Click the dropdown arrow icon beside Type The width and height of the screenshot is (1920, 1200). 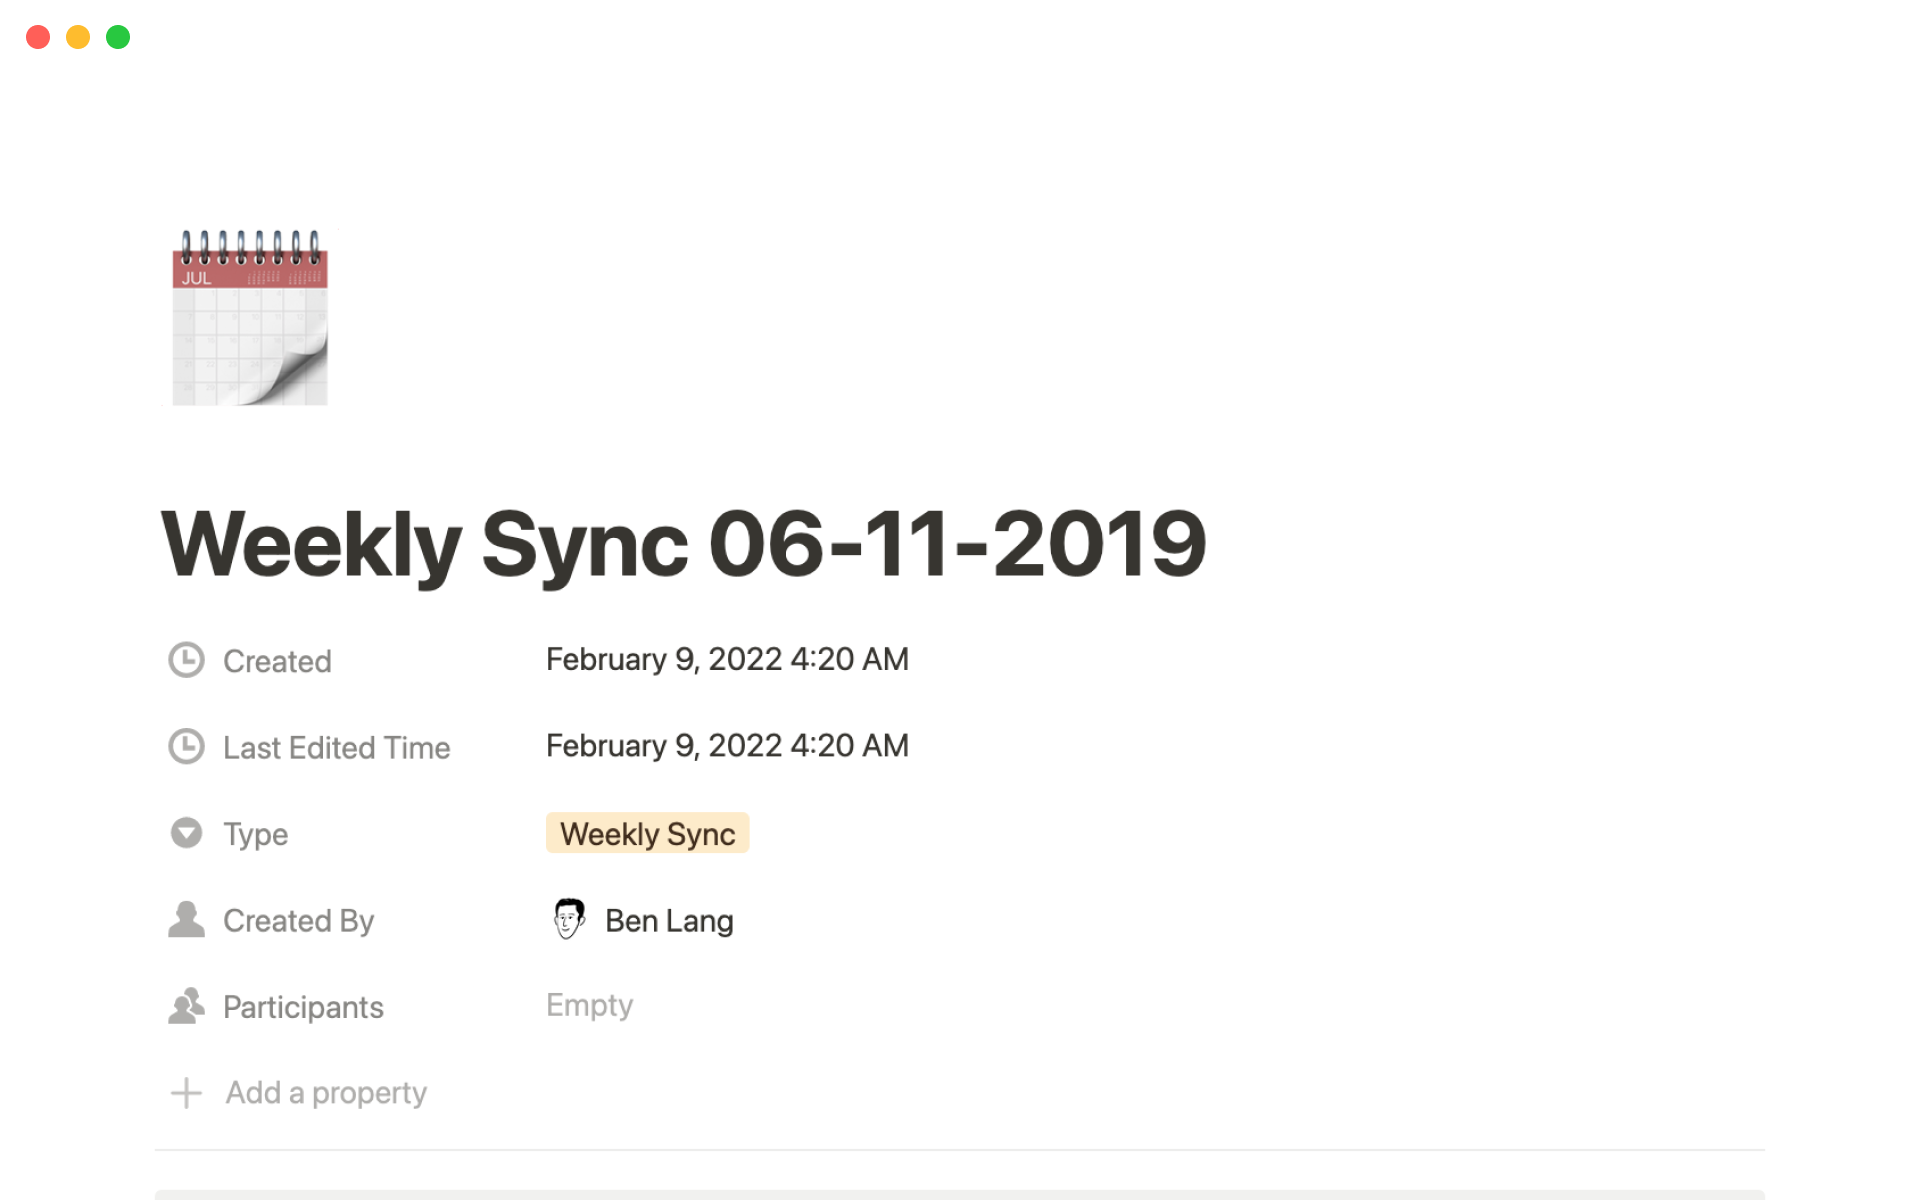click(x=186, y=833)
